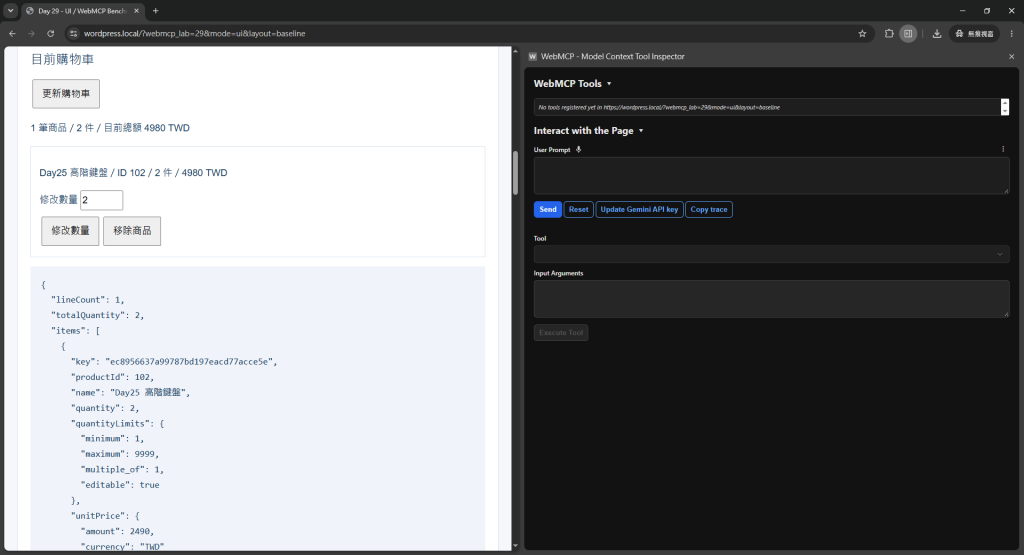Image resolution: width=1024 pixels, height=555 pixels.
Task: Click the 目前購物車 heading
Action: click(63, 59)
